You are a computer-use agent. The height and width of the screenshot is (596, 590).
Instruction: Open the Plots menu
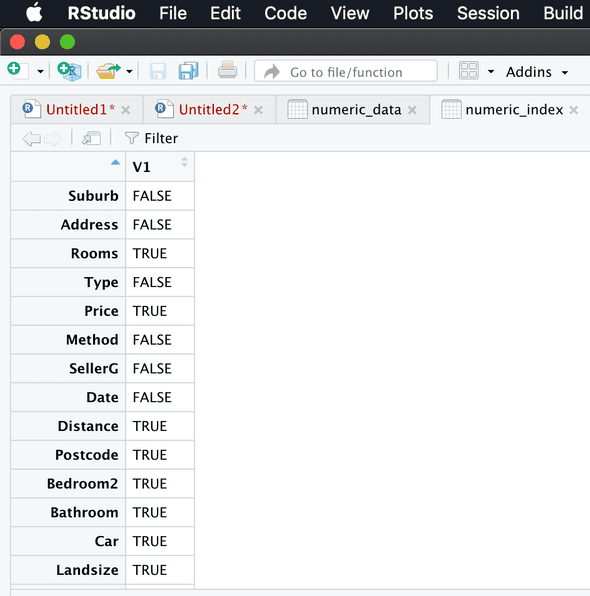click(x=413, y=13)
